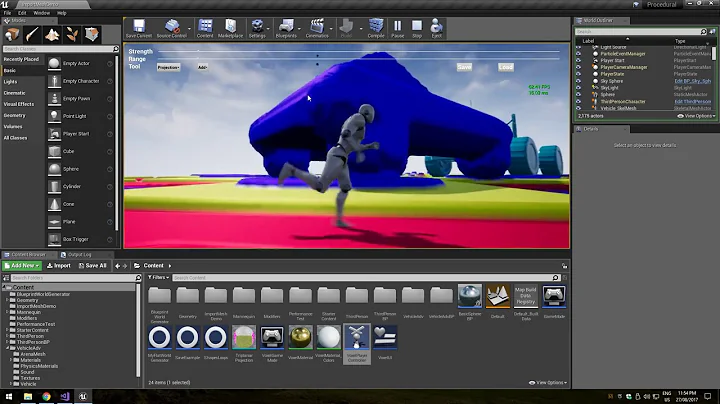
Task: Open the Blueprints toolbar menu
Action: click(x=286, y=28)
